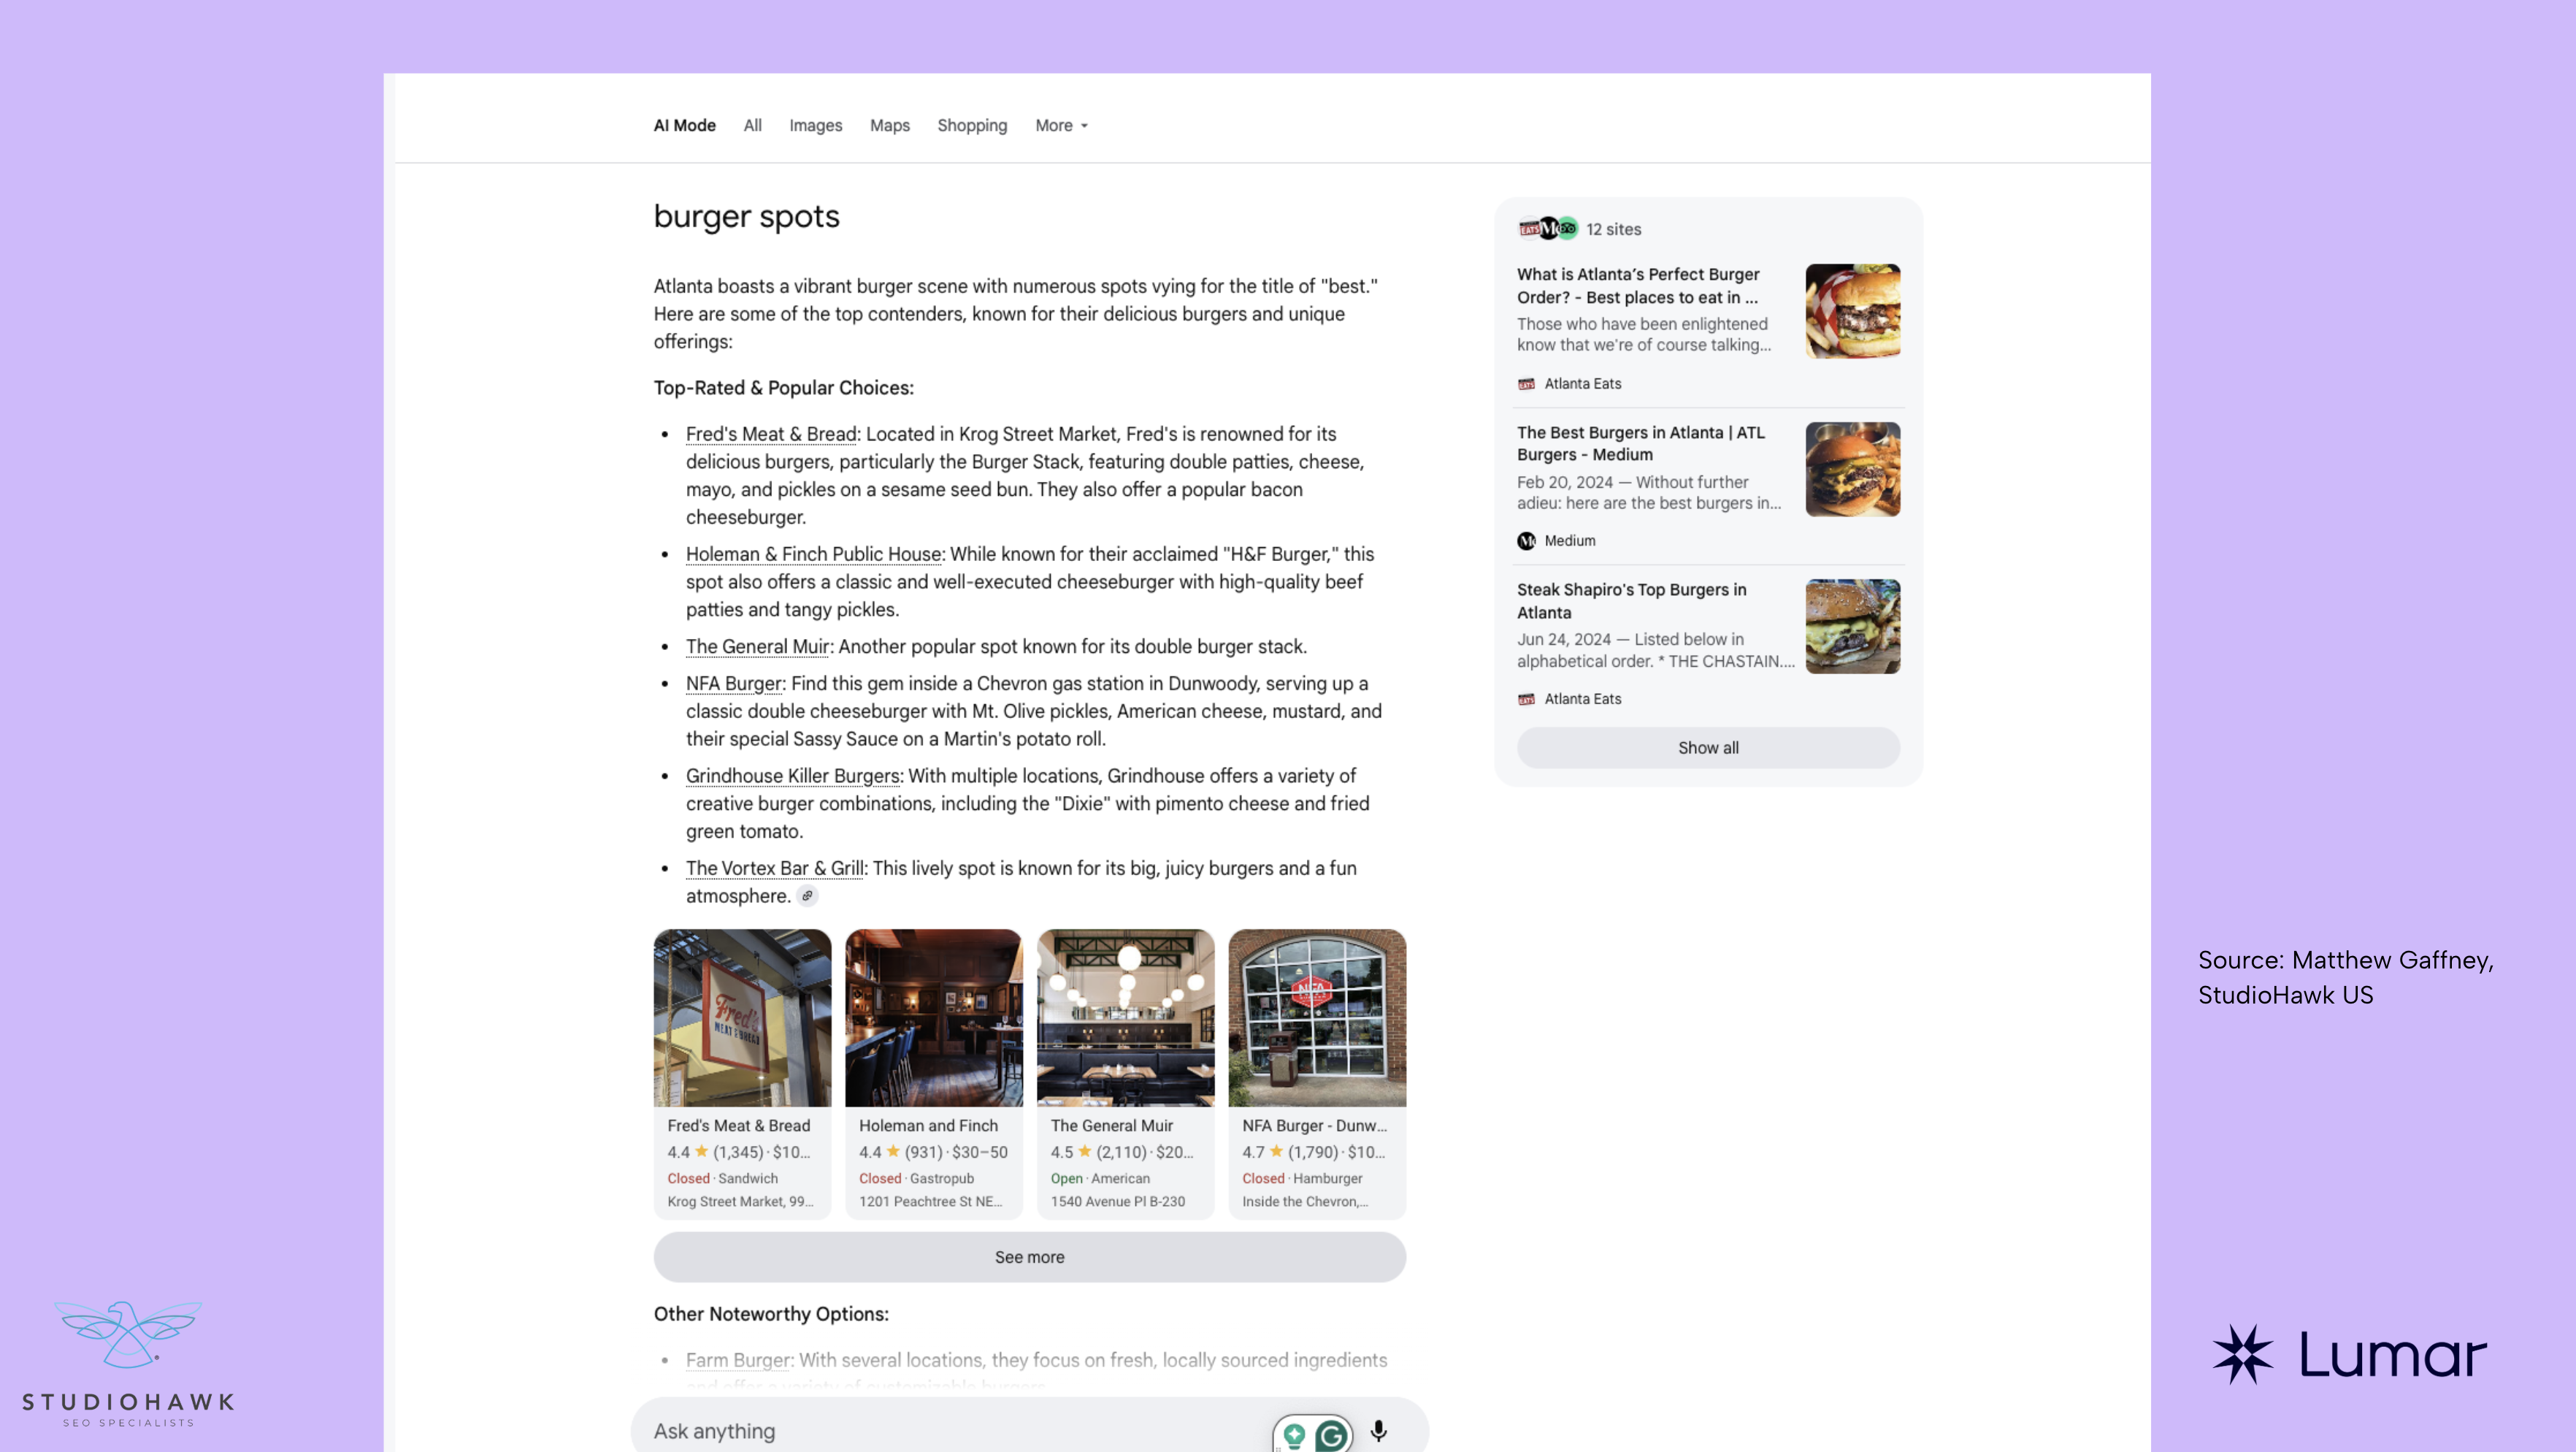The image size is (2576, 1452).
Task: Click the Holeman and Finch interior photo
Action: (x=933, y=1017)
